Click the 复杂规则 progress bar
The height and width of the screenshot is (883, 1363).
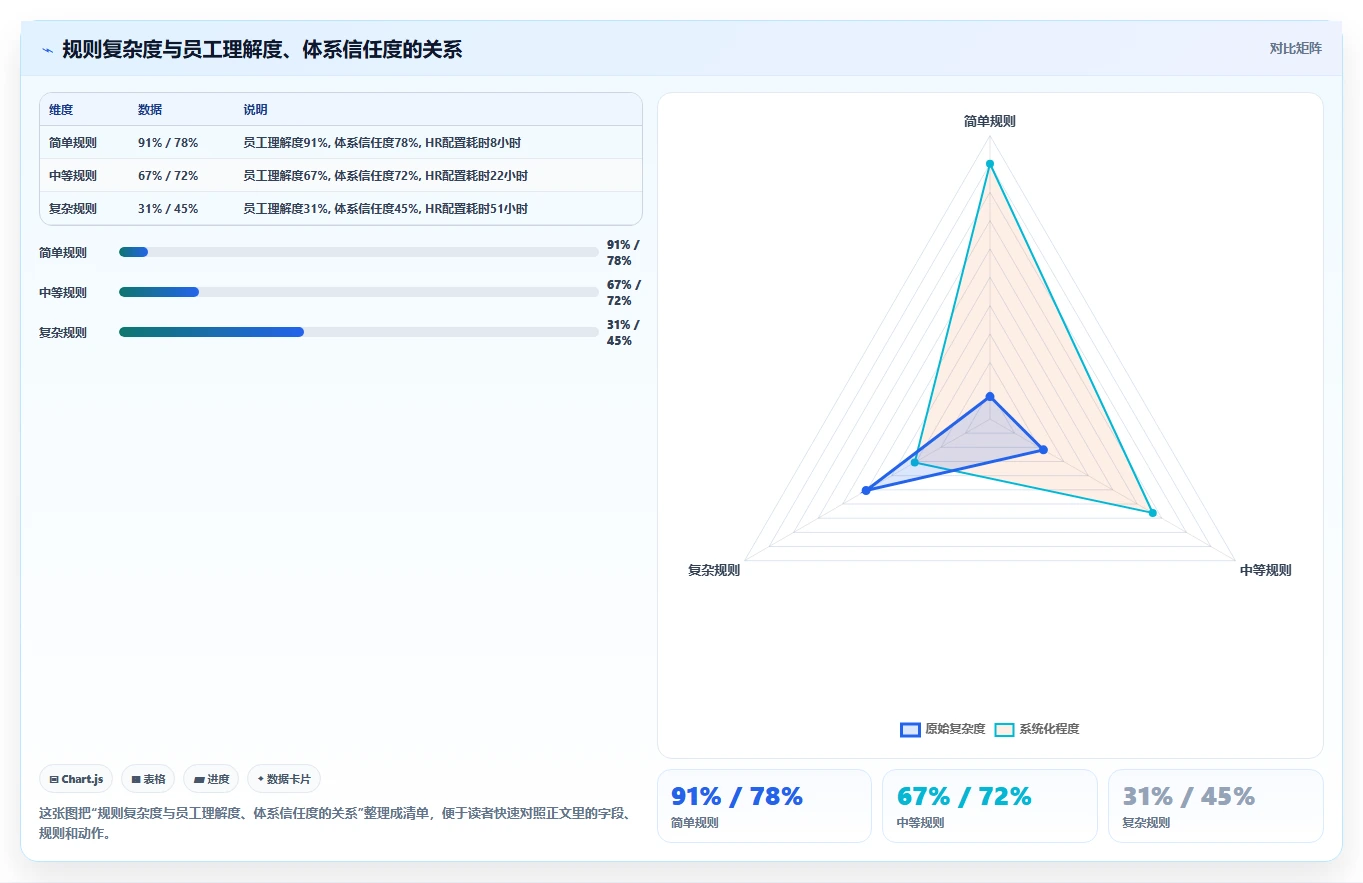[358, 332]
